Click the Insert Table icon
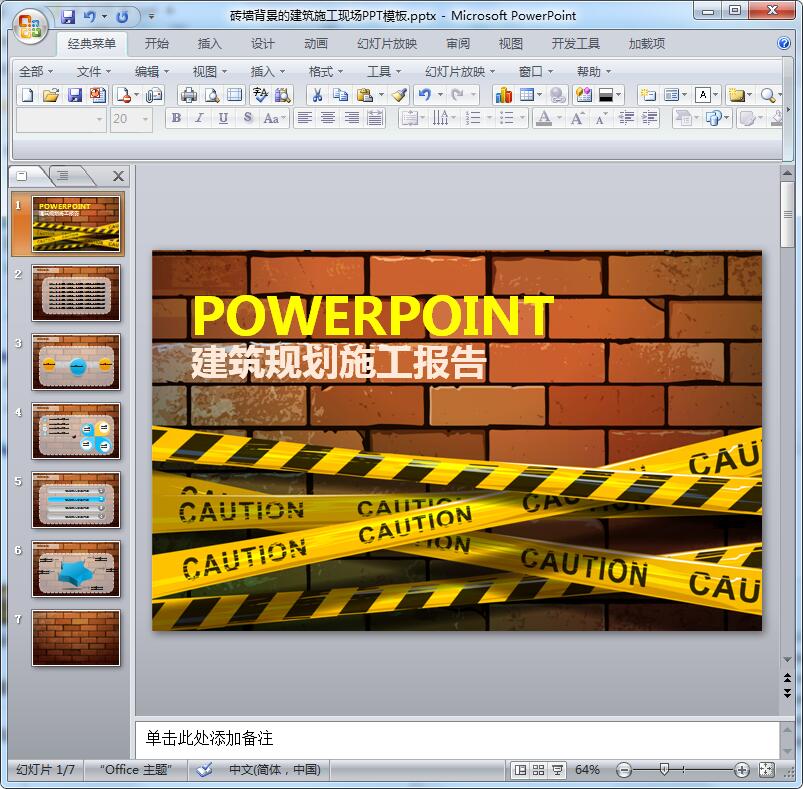 [x=526, y=95]
